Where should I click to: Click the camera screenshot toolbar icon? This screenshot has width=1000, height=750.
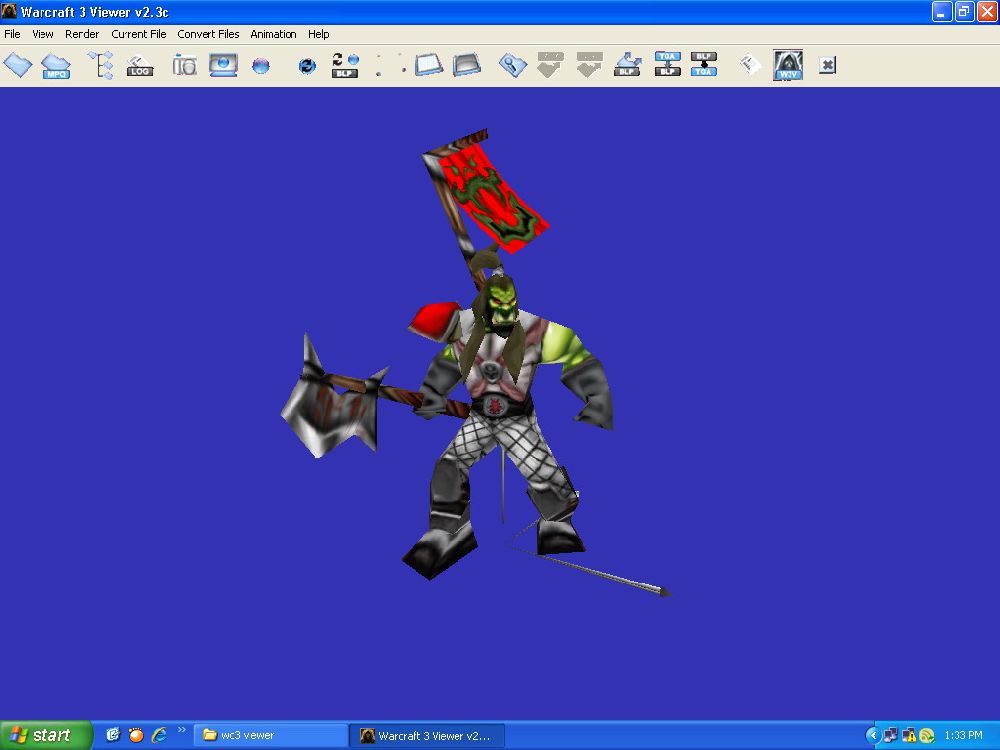pos(184,65)
